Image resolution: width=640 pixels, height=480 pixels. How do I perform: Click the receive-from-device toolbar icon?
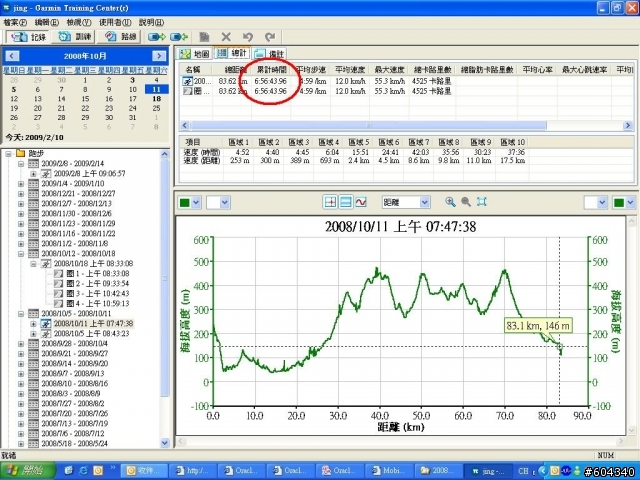point(179,37)
